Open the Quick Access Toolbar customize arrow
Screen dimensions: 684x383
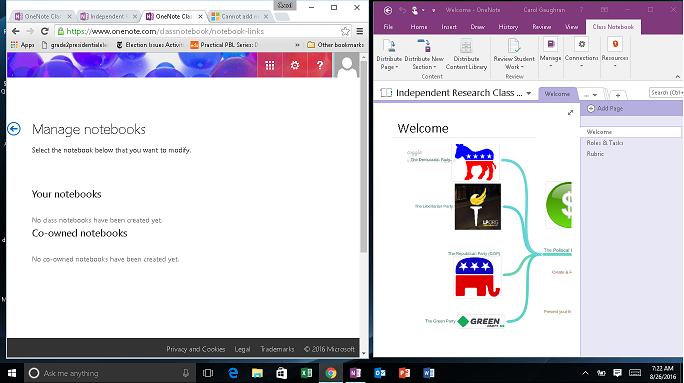tap(433, 10)
